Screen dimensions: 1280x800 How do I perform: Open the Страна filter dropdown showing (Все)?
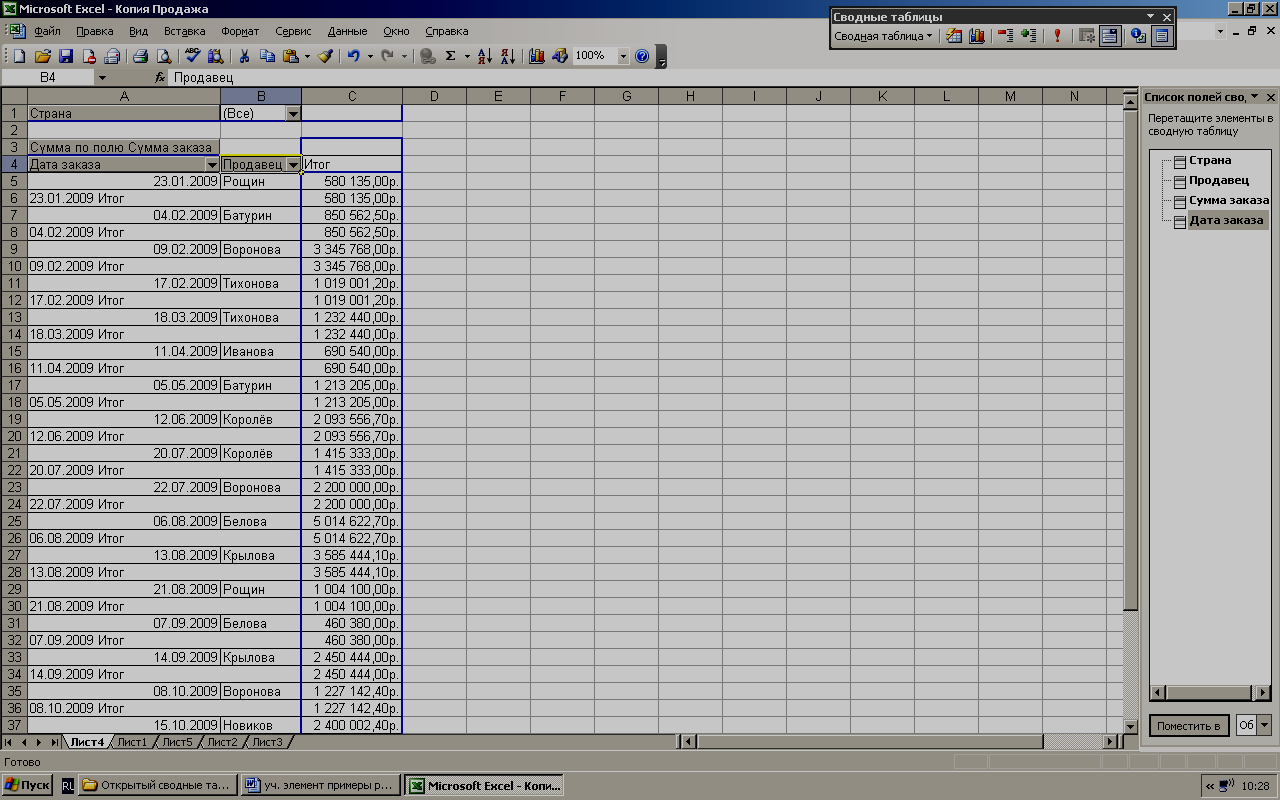tap(293, 114)
